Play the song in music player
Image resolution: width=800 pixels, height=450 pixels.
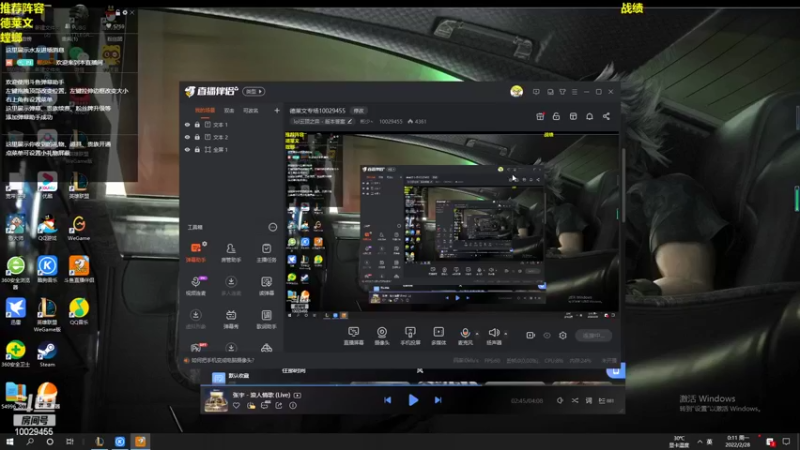click(x=413, y=401)
